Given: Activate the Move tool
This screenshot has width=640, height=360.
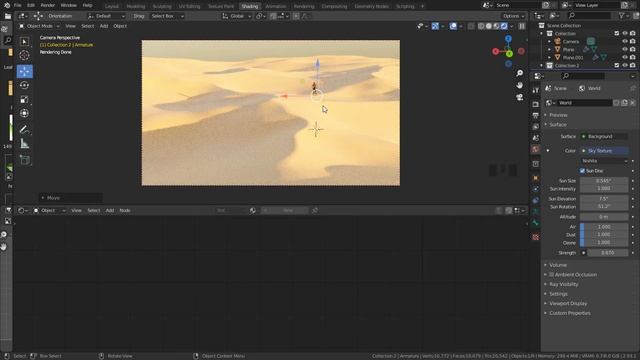Looking at the screenshot, I should click(24, 71).
